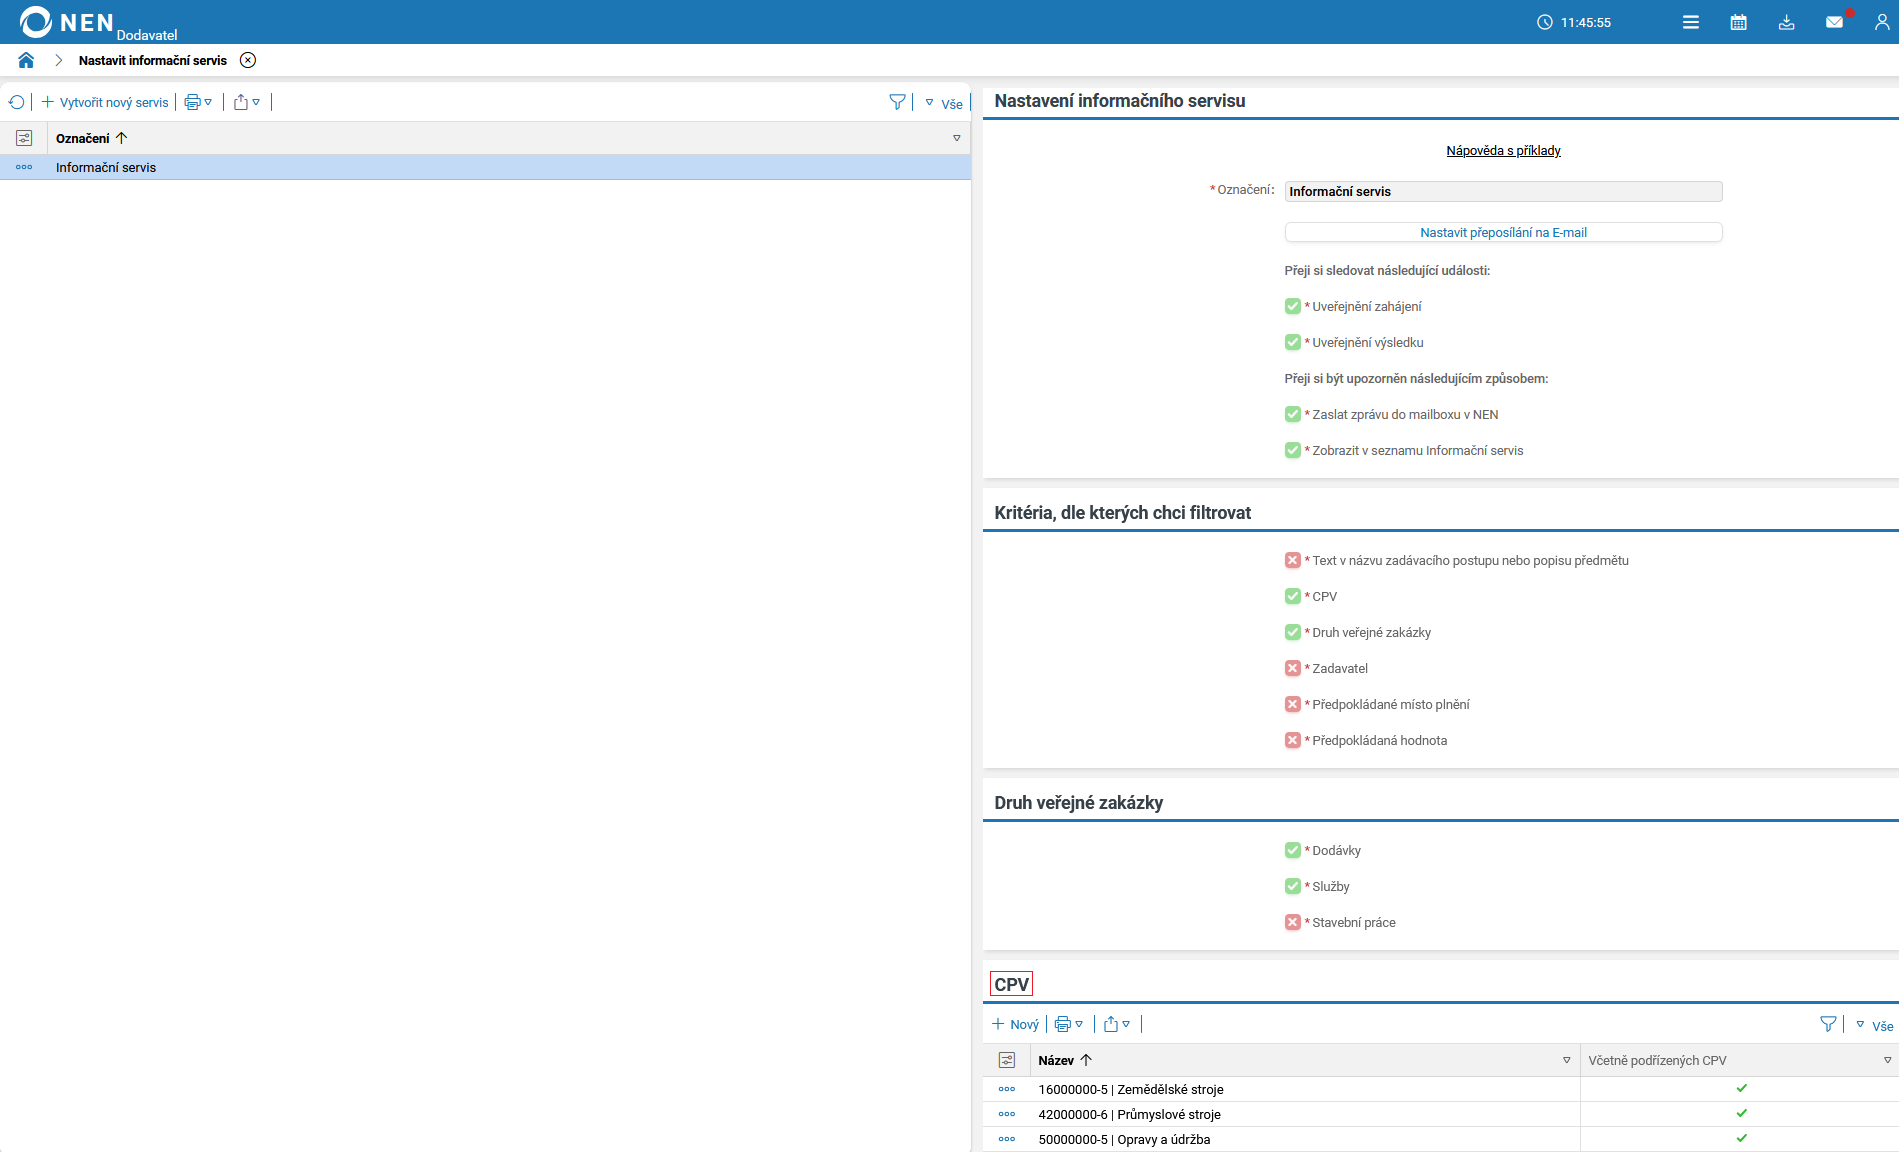Expand the print dropdown in left toolbar
The width and height of the screenshot is (1899, 1152).
(198, 102)
